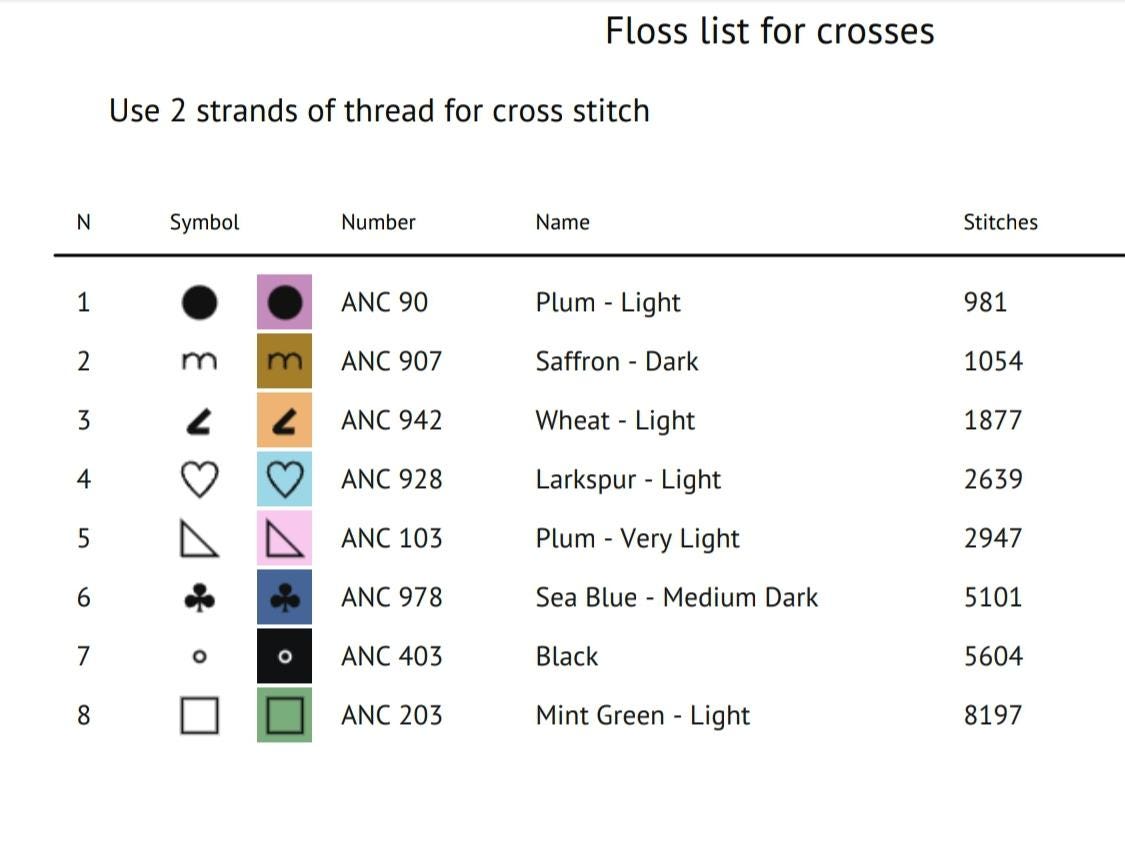
Task: Click the plum purple swatch with circle
Action: point(284,302)
